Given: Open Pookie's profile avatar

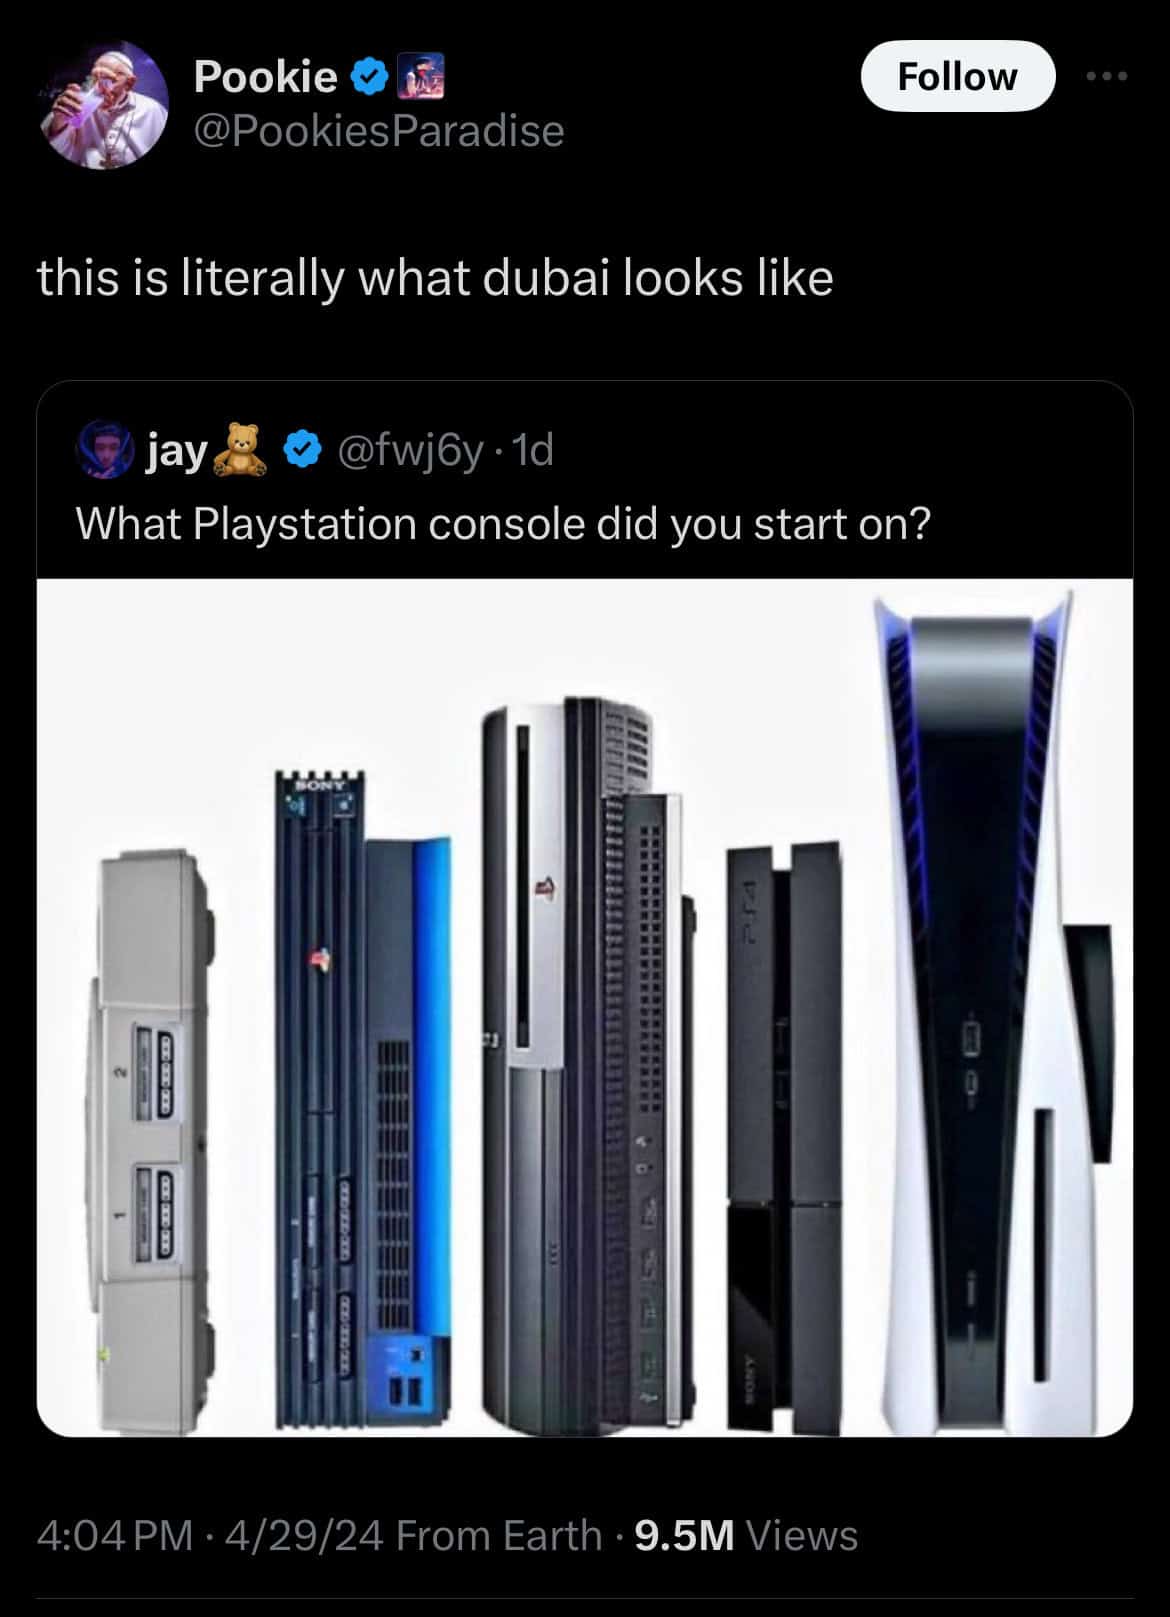Looking at the screenshot, I should (105, 105).
